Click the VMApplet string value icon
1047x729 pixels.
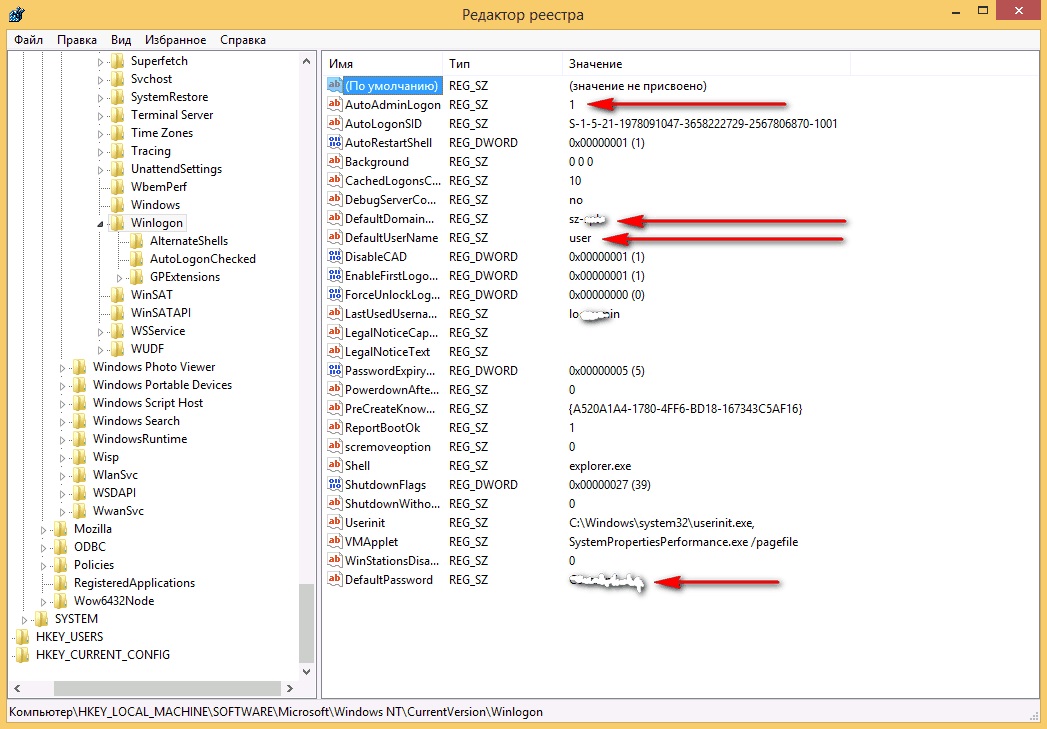335,541
